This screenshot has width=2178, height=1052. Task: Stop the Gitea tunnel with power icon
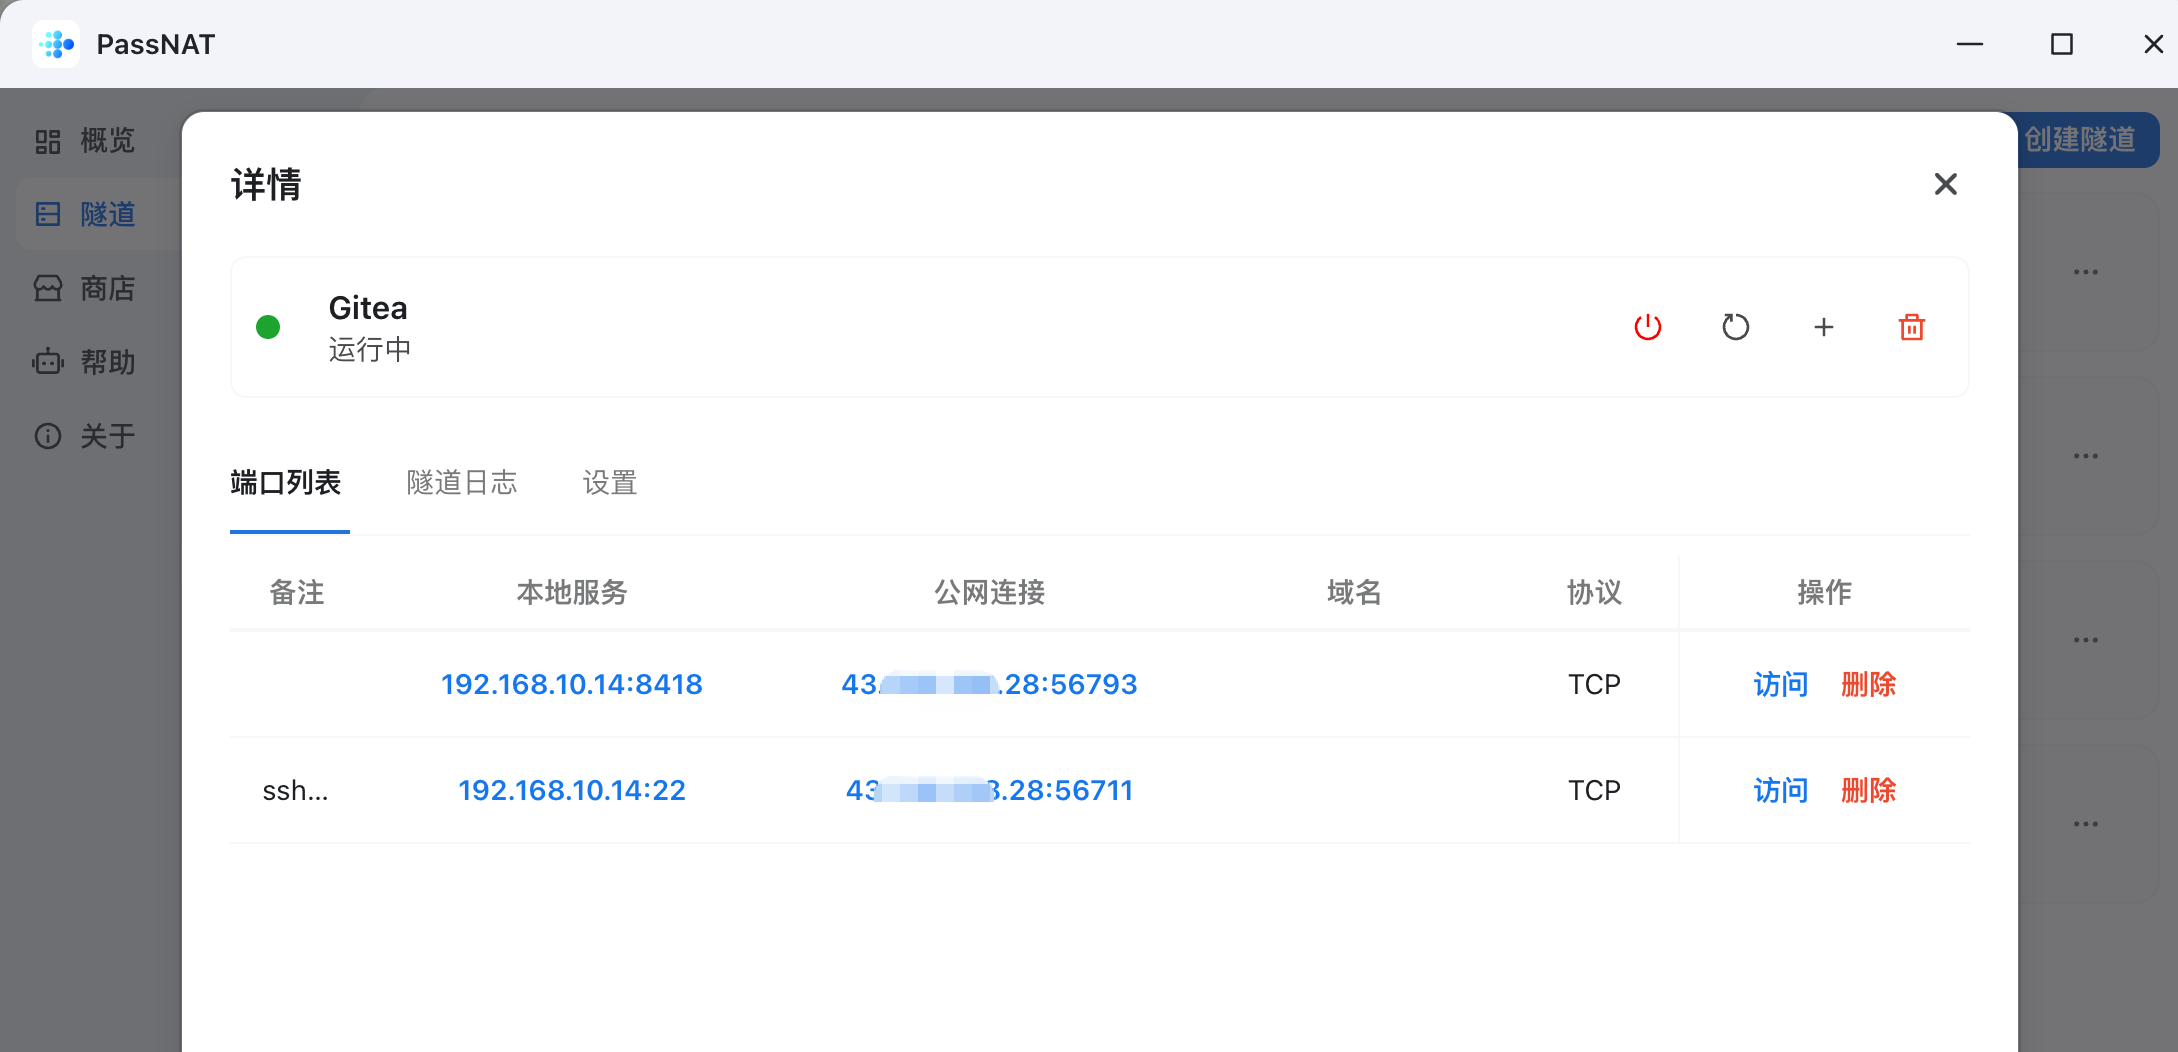1647,327
